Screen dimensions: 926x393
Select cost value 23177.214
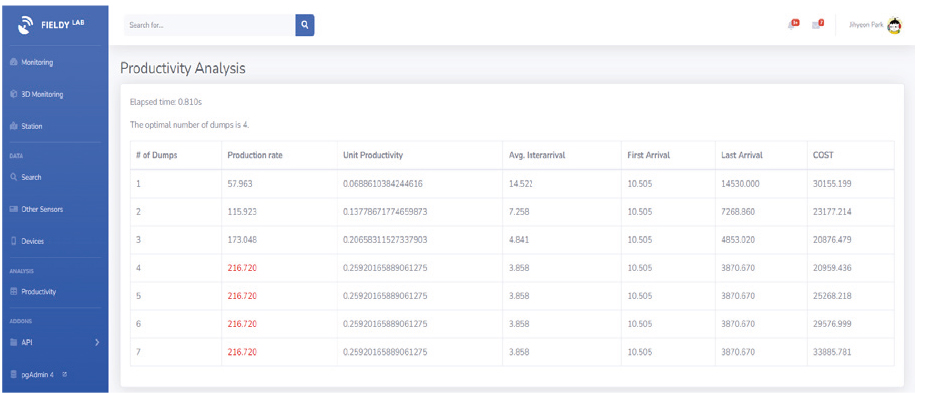(x=832, y=212)
